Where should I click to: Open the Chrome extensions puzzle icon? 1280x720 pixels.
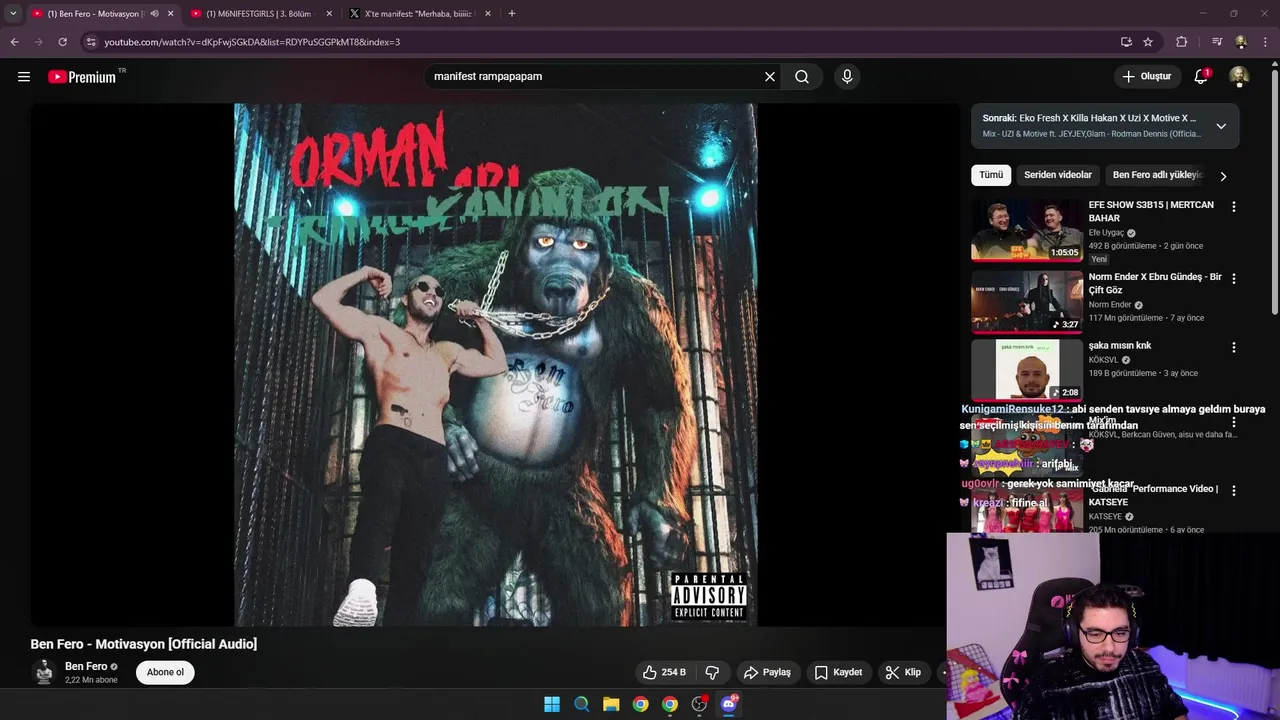tap(1181, 42)
